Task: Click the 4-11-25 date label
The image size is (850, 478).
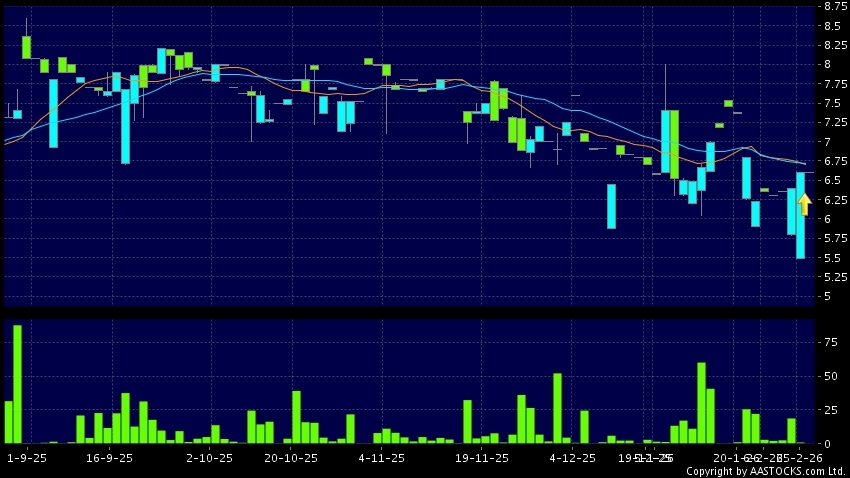Action: pos(380,457)
